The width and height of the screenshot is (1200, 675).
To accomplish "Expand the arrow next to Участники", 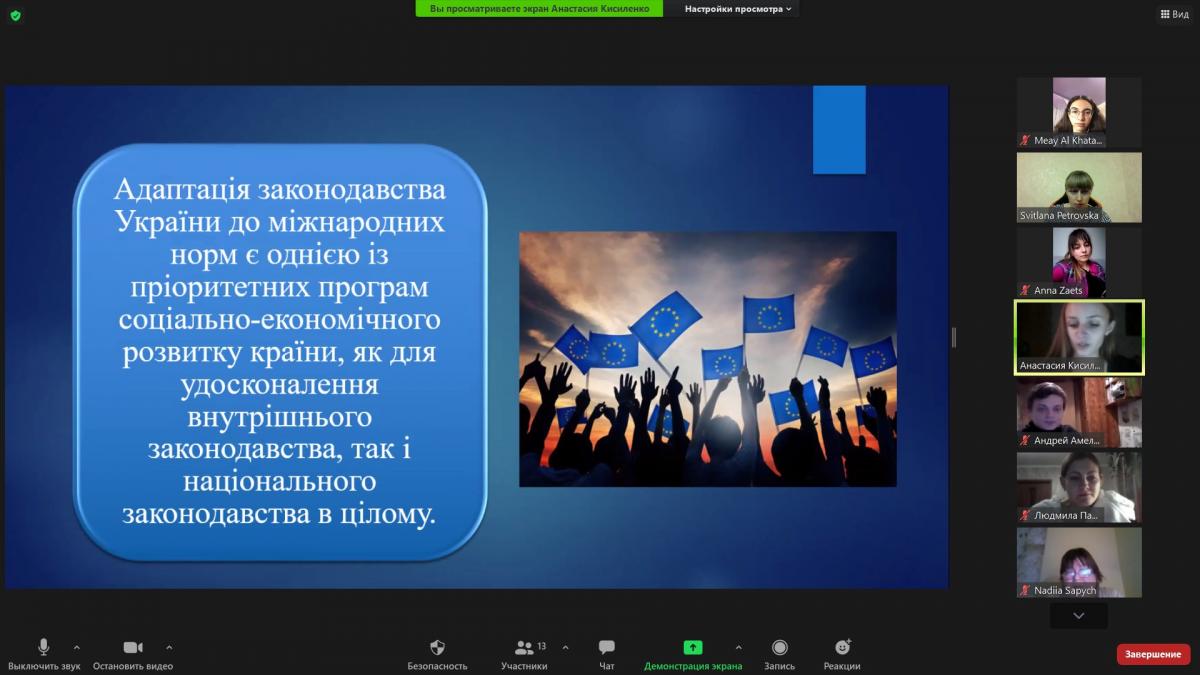I will pos(565,647).
